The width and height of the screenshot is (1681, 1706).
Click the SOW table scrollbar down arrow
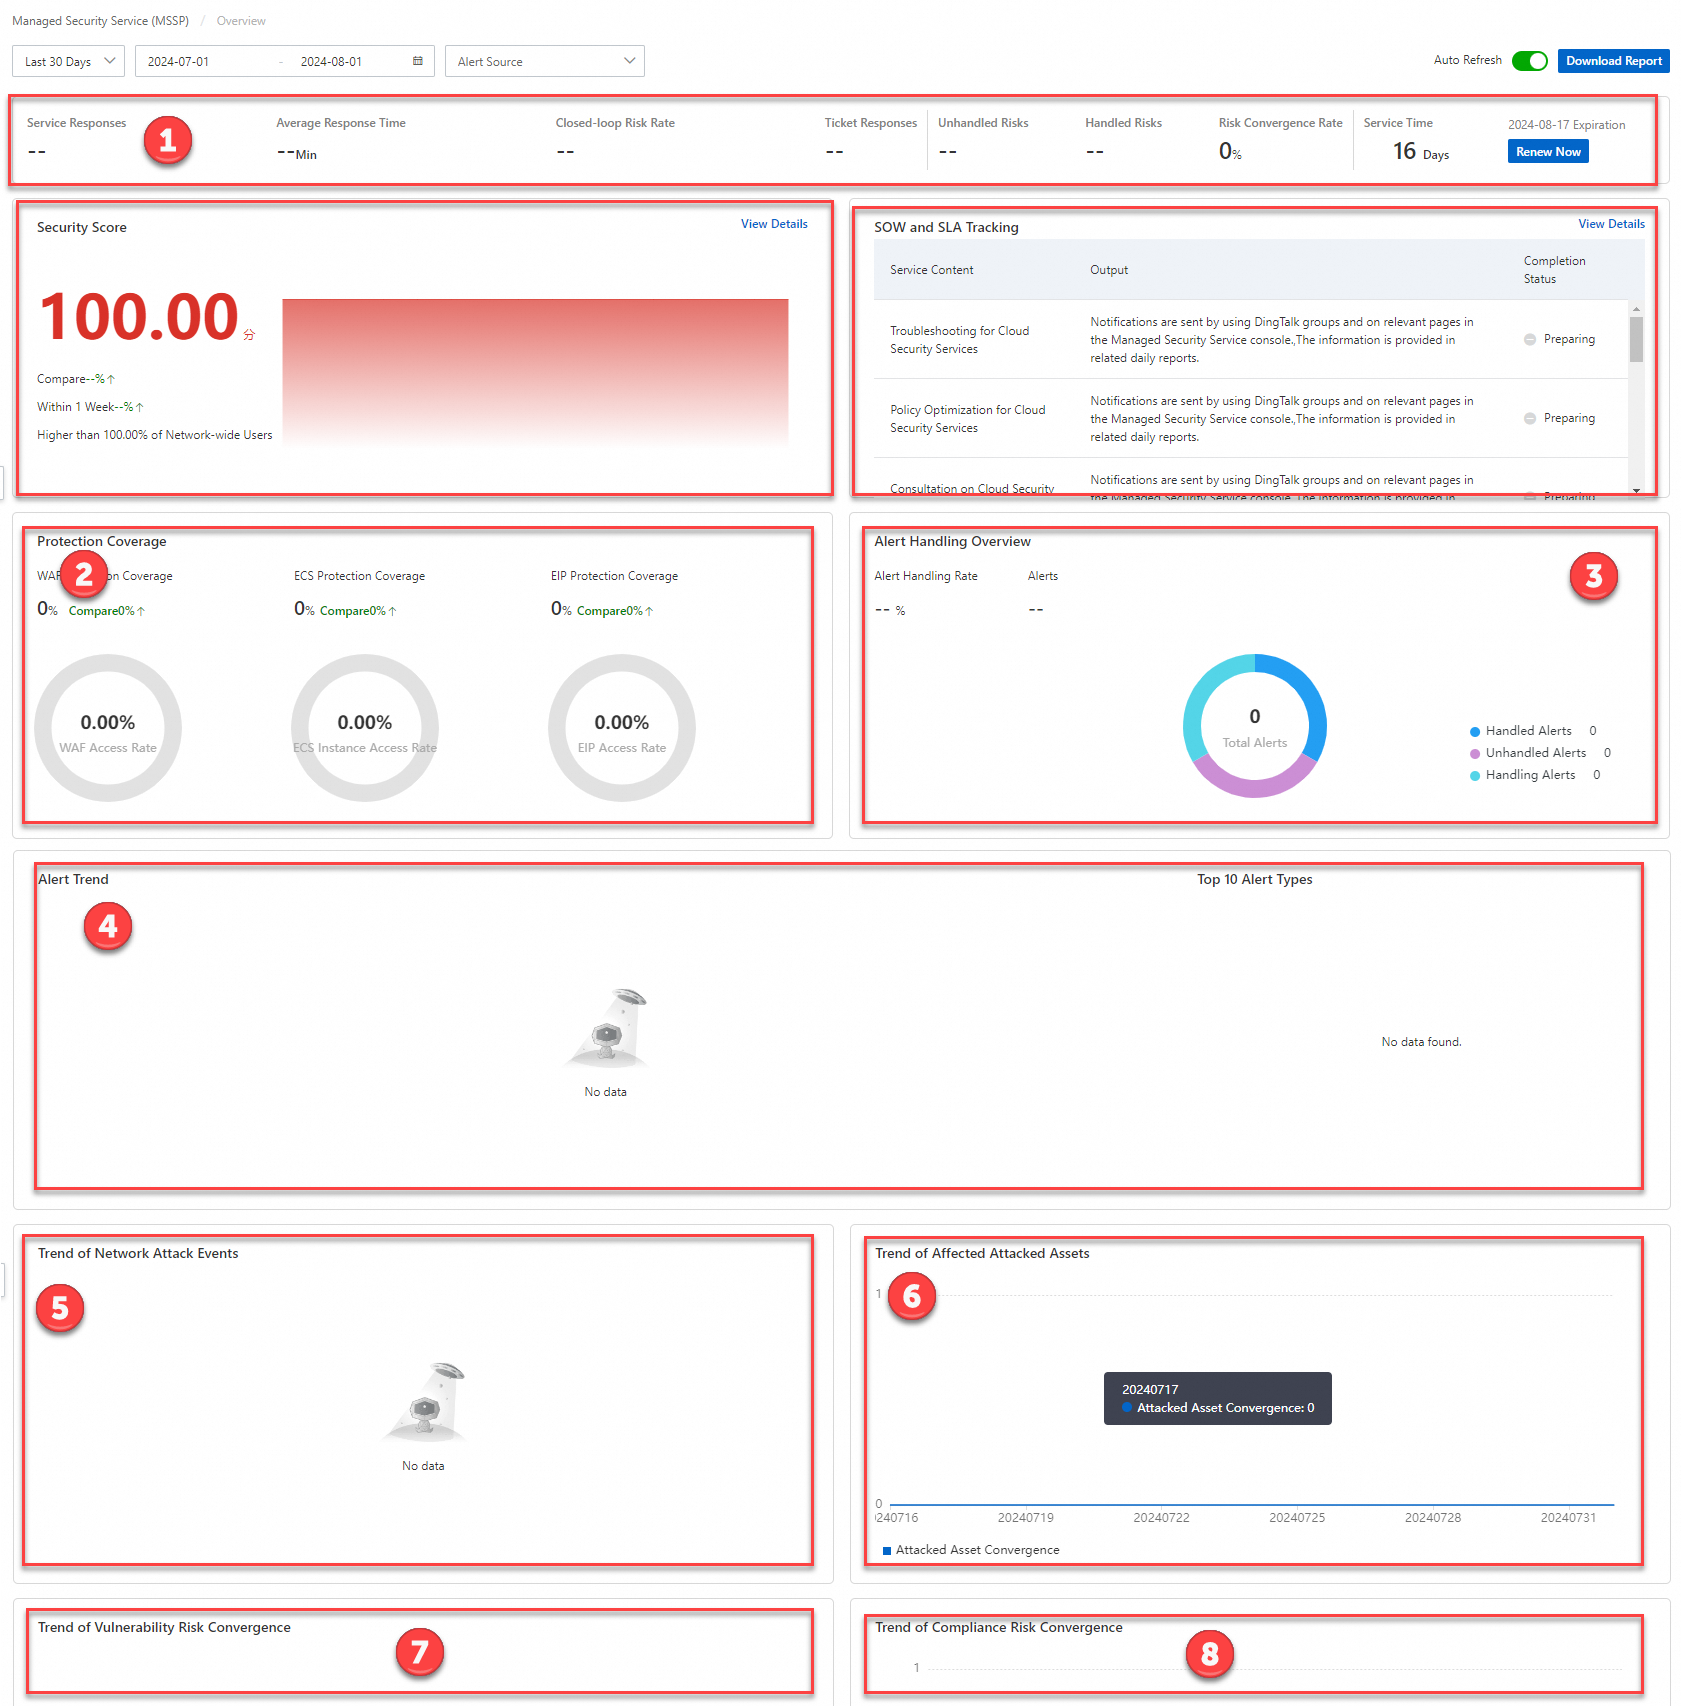click(1636, 490)
